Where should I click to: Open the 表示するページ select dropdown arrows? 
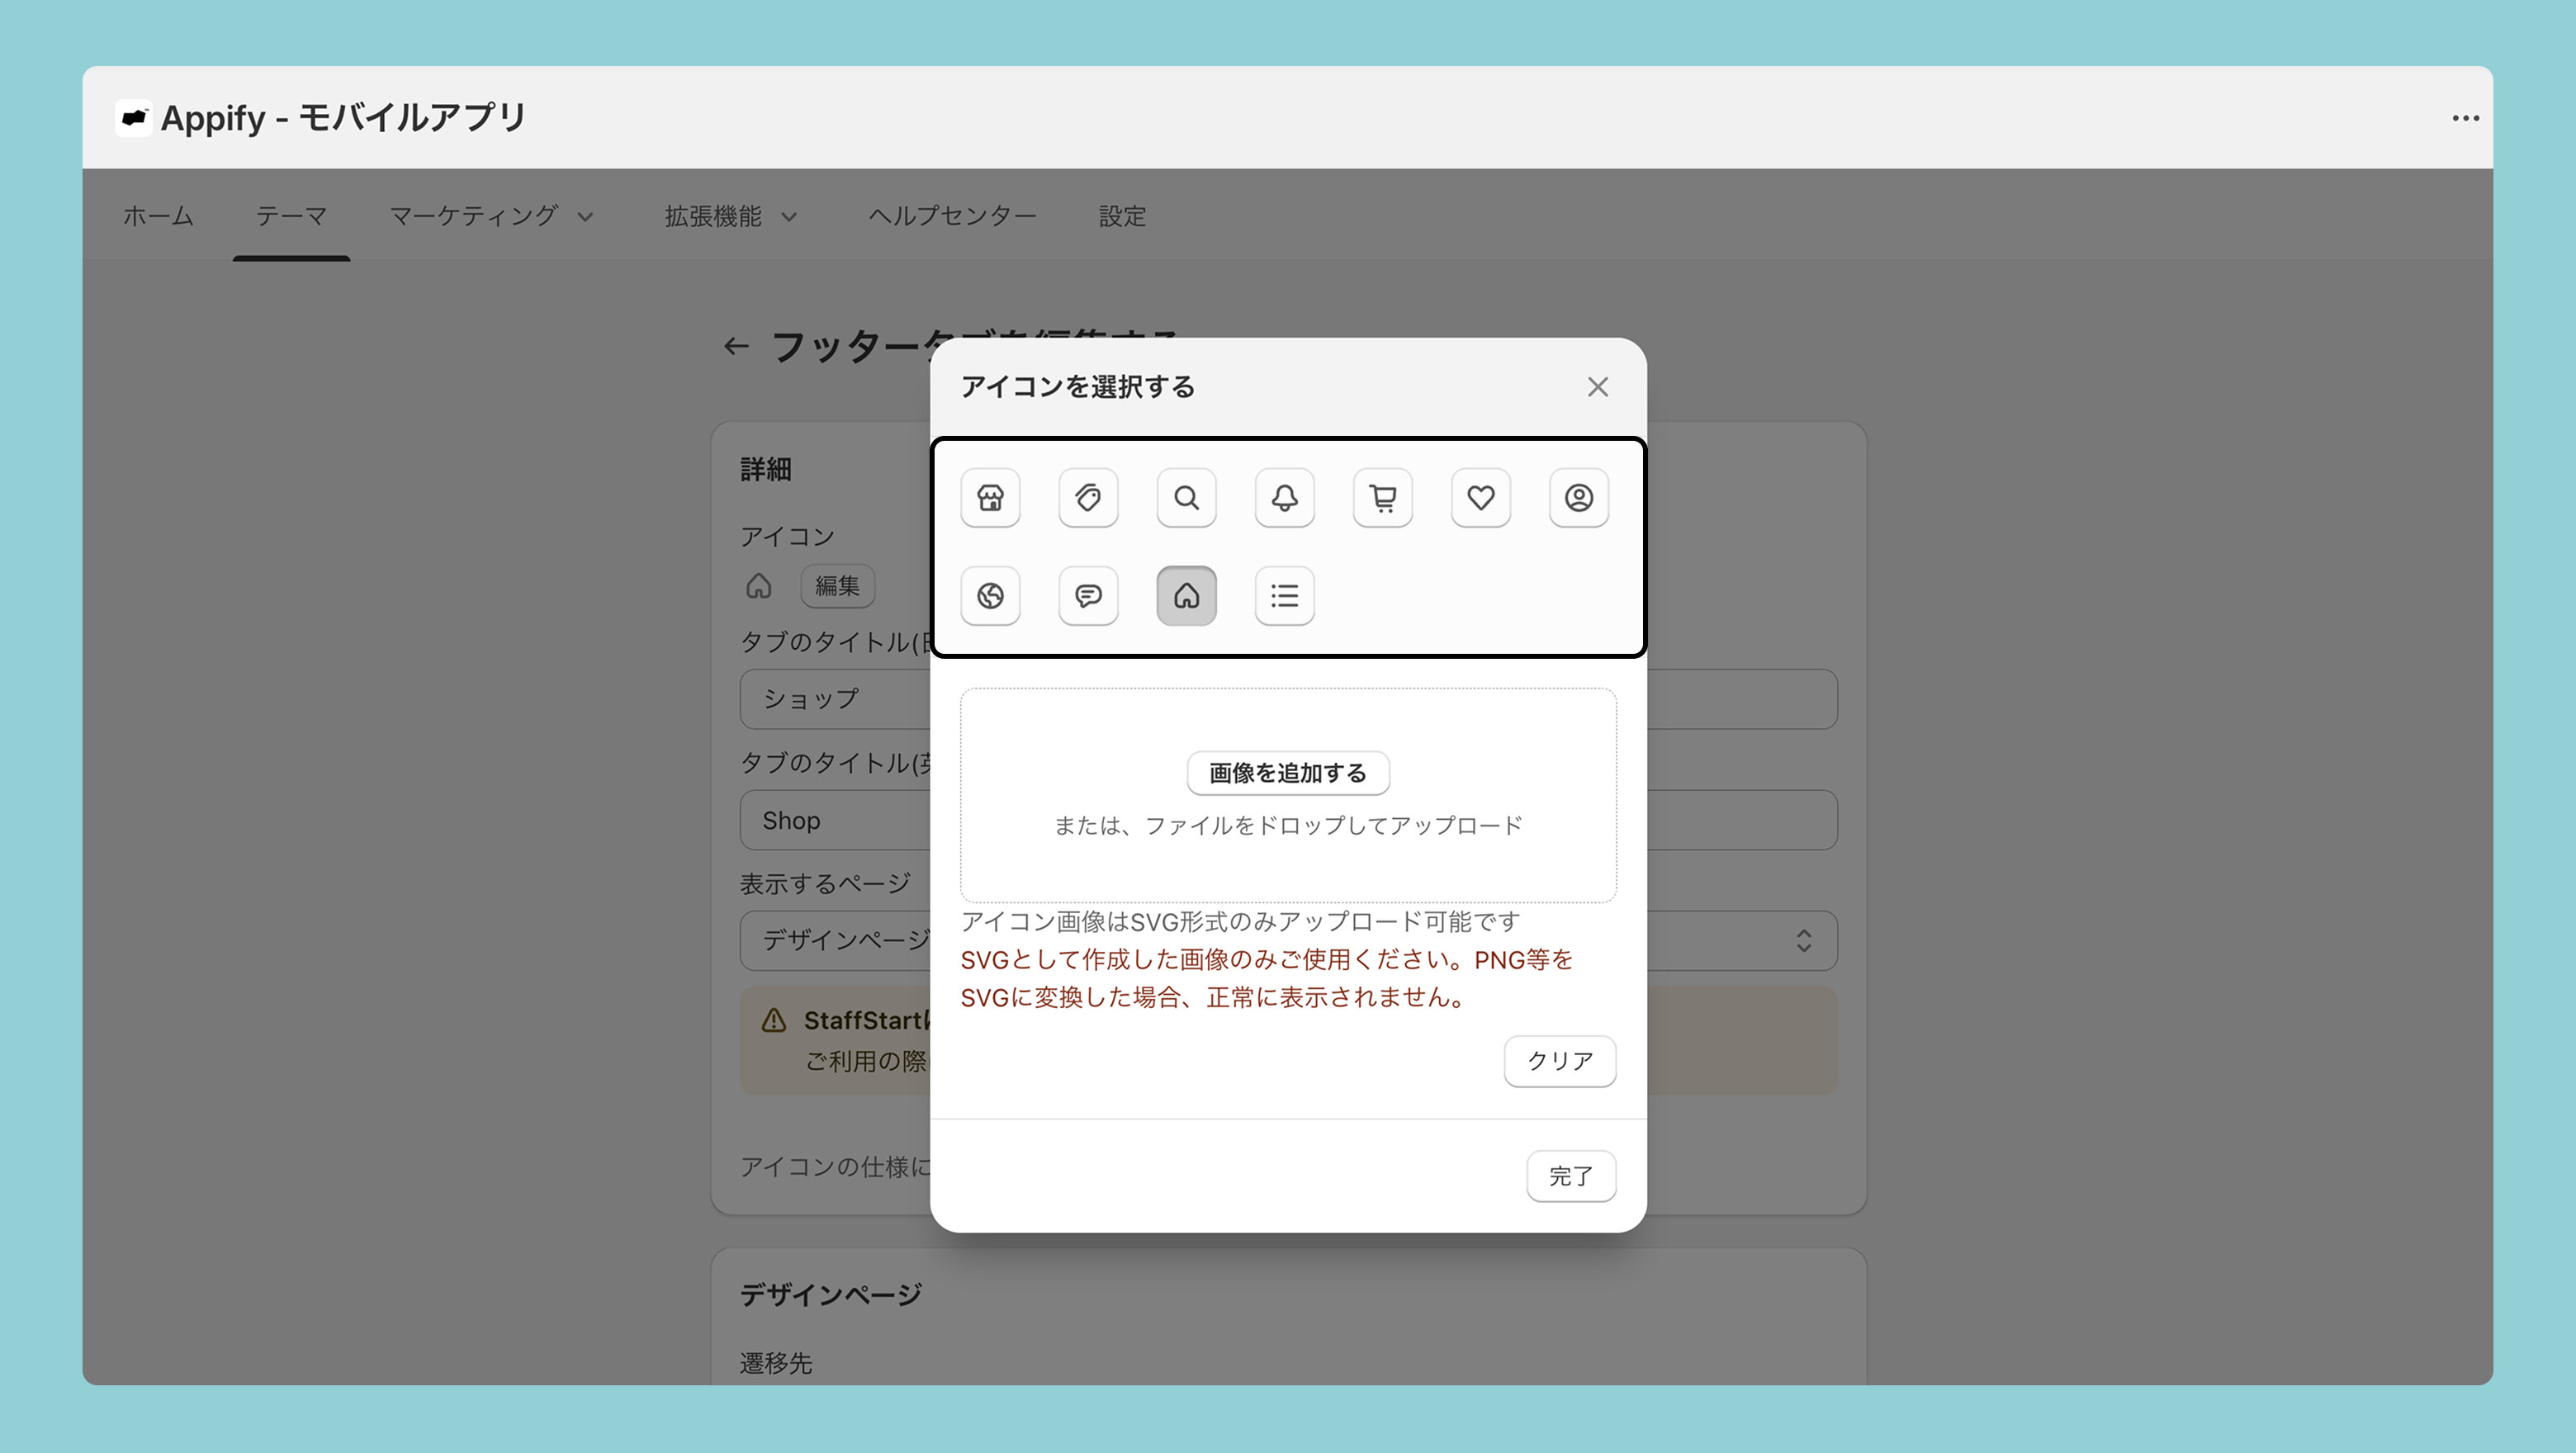(1803, 940)
